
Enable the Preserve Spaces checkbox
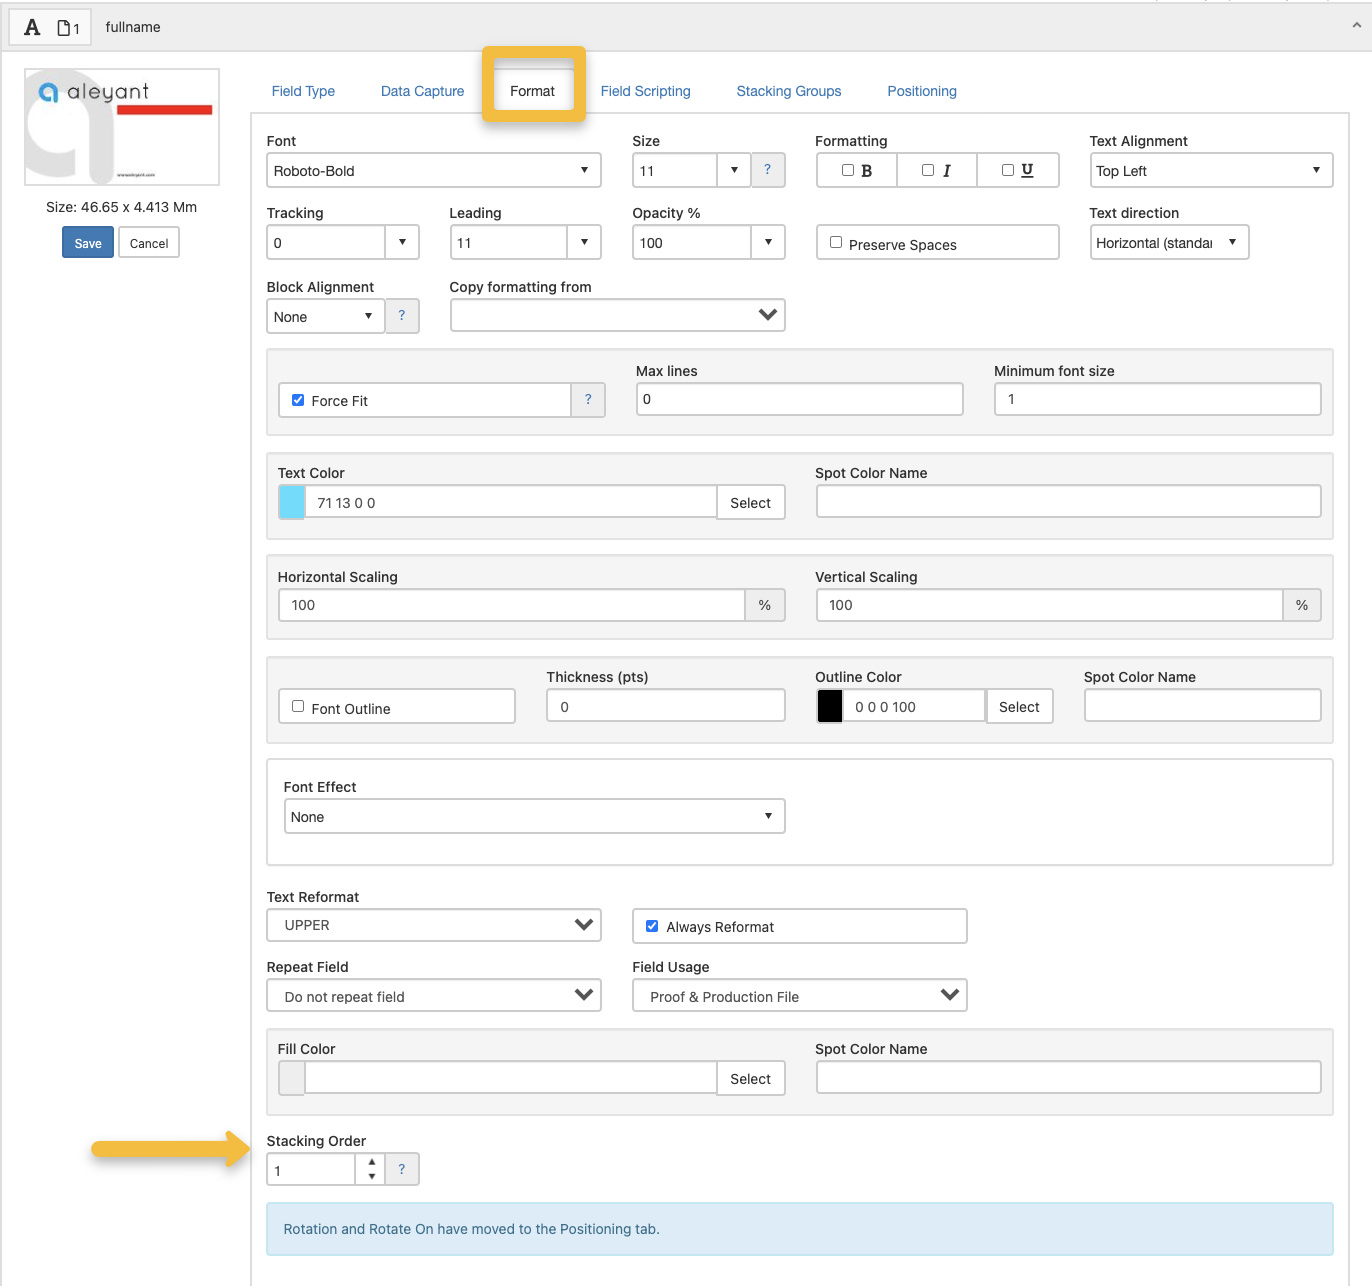[836, 242]
